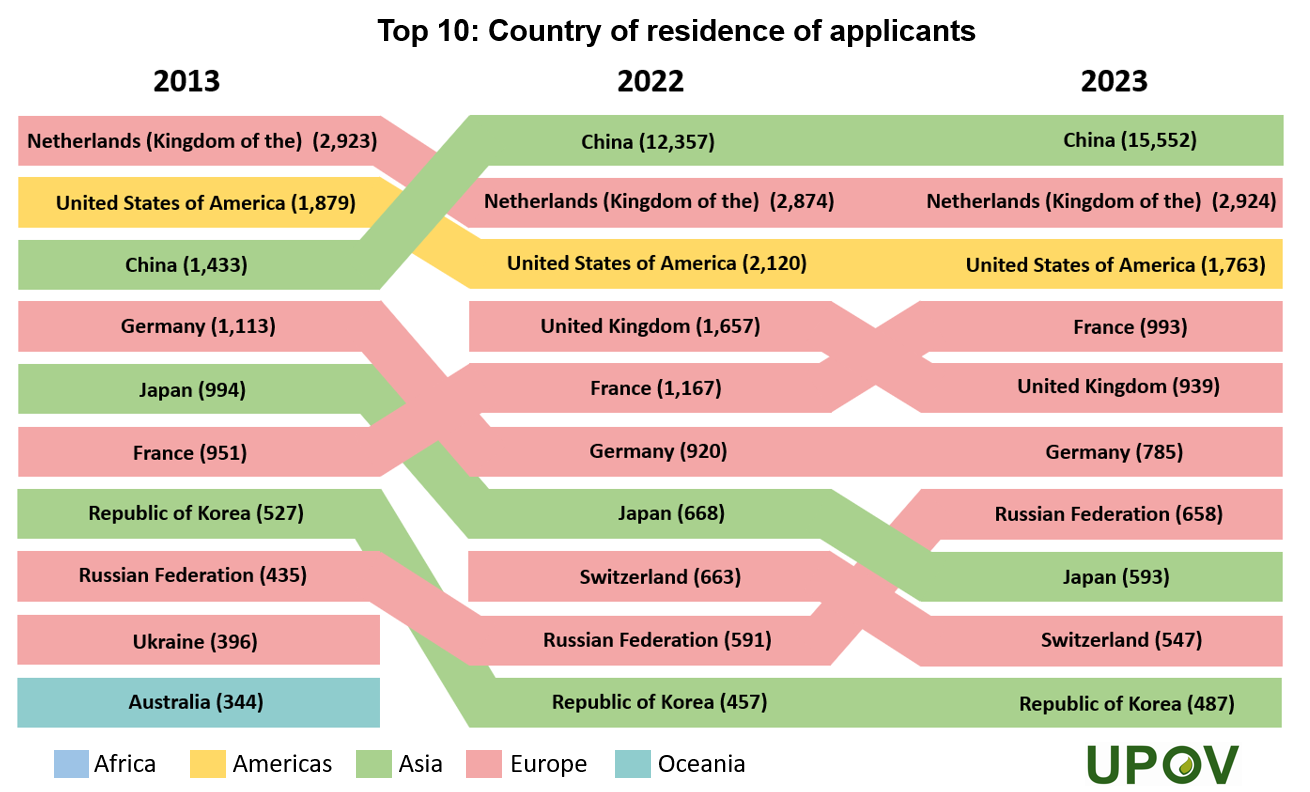Screen dimensions: 1310x792
Task: Select the 2023 column header
Action: click(1114, 80)
